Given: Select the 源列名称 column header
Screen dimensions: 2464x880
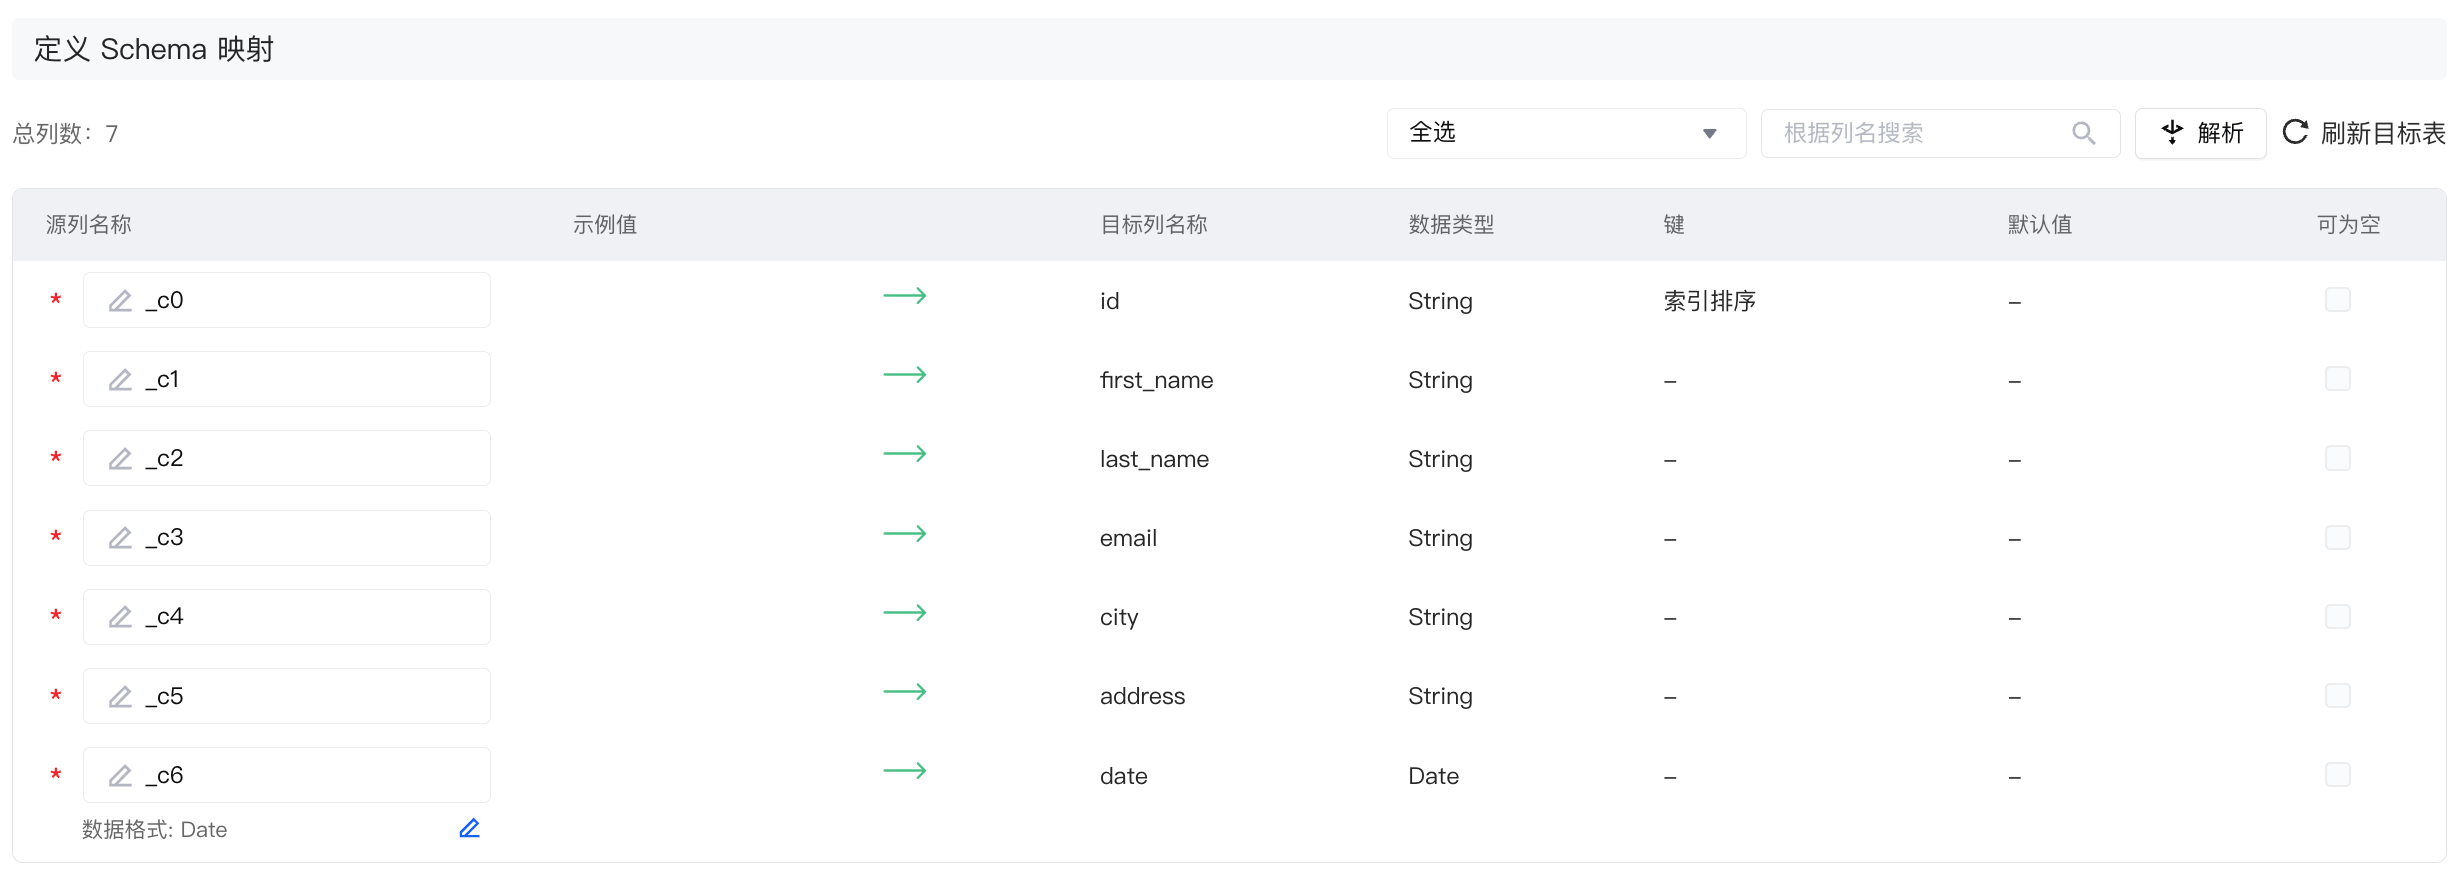Looking at the screenshot, I should (x=89, y=225).
